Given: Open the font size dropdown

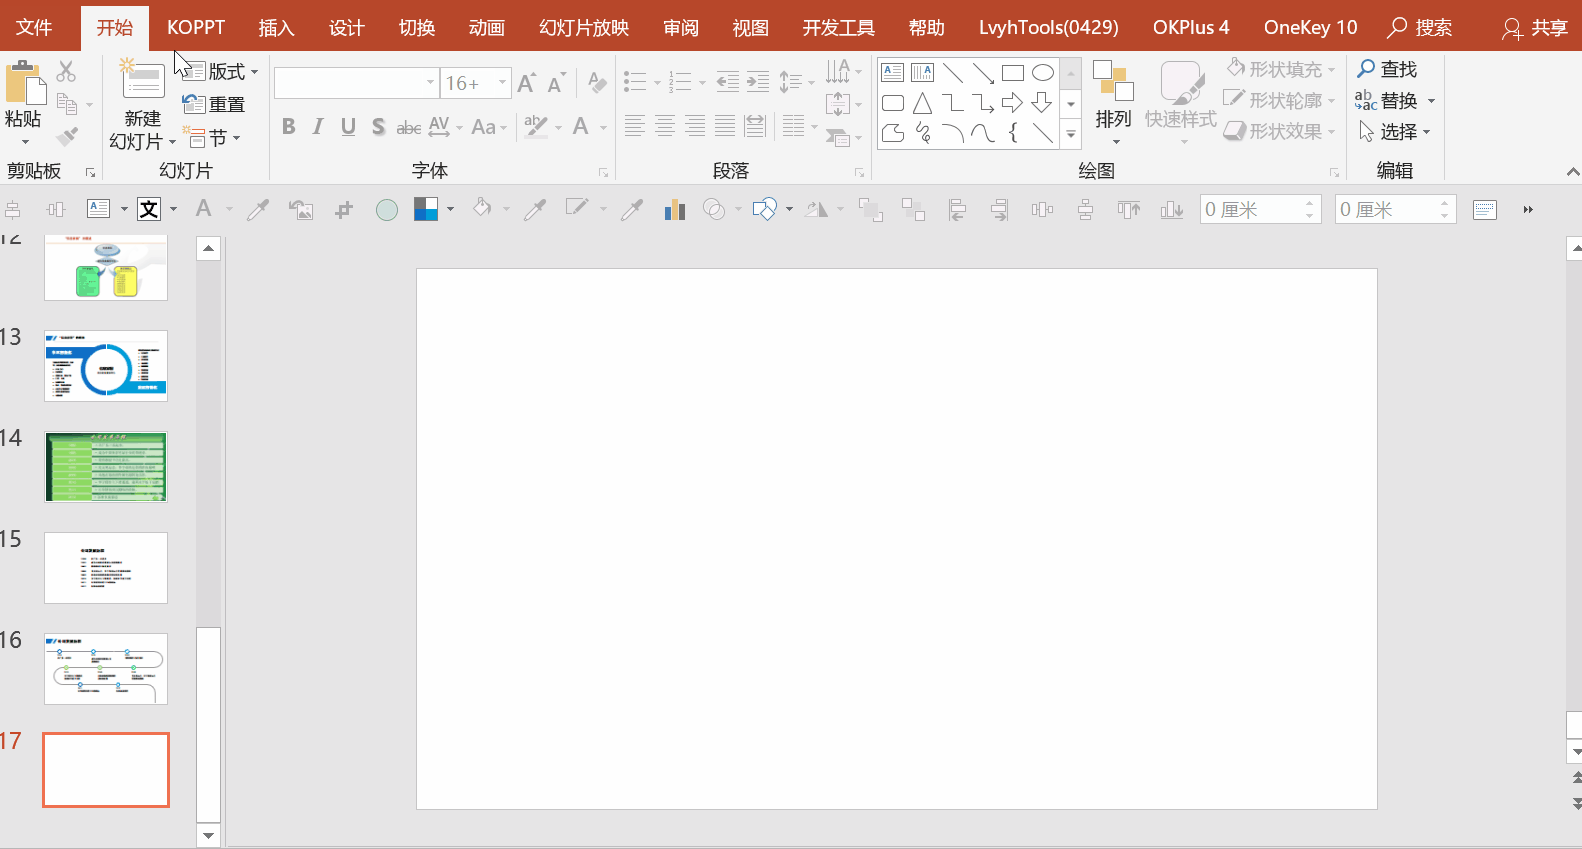Looking at the screenshot, I should [x=503, y=83].
